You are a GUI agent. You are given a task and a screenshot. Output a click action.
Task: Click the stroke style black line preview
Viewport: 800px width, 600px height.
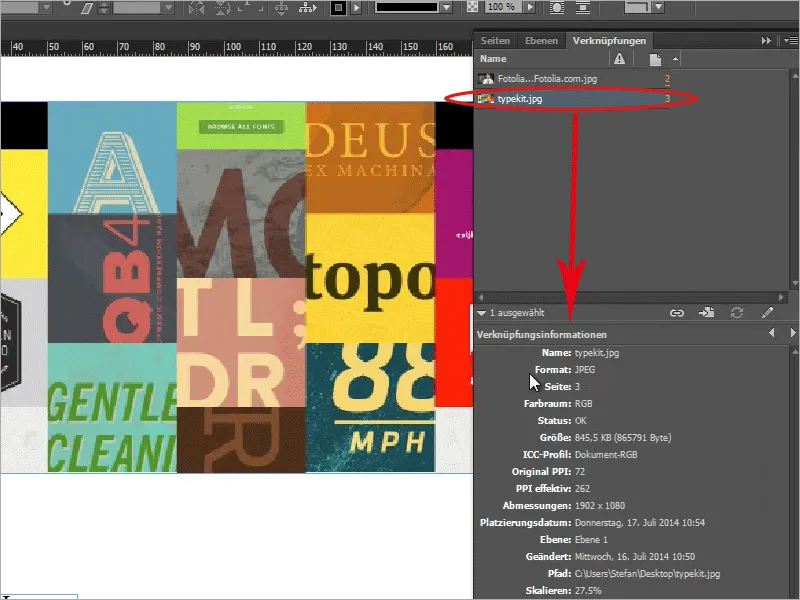407,8
